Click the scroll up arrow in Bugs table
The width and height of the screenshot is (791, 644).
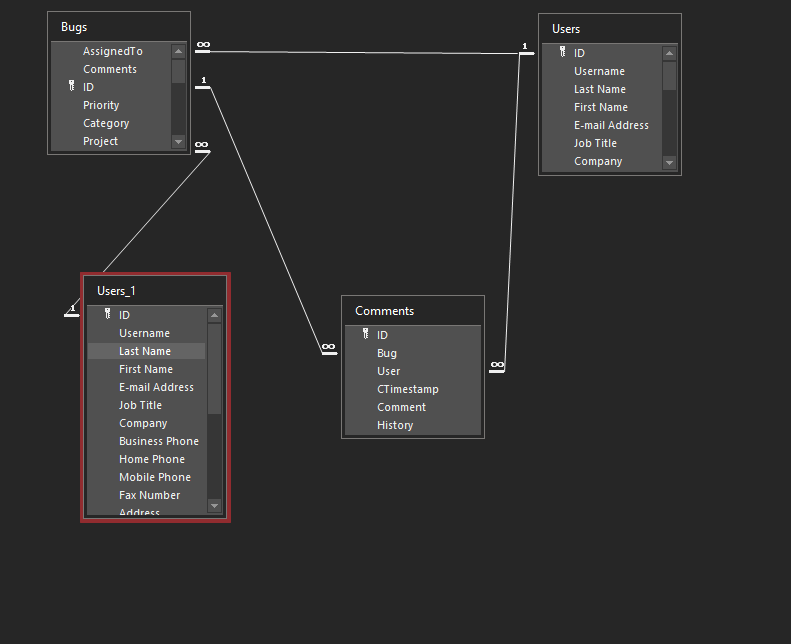tap(178, 52)
